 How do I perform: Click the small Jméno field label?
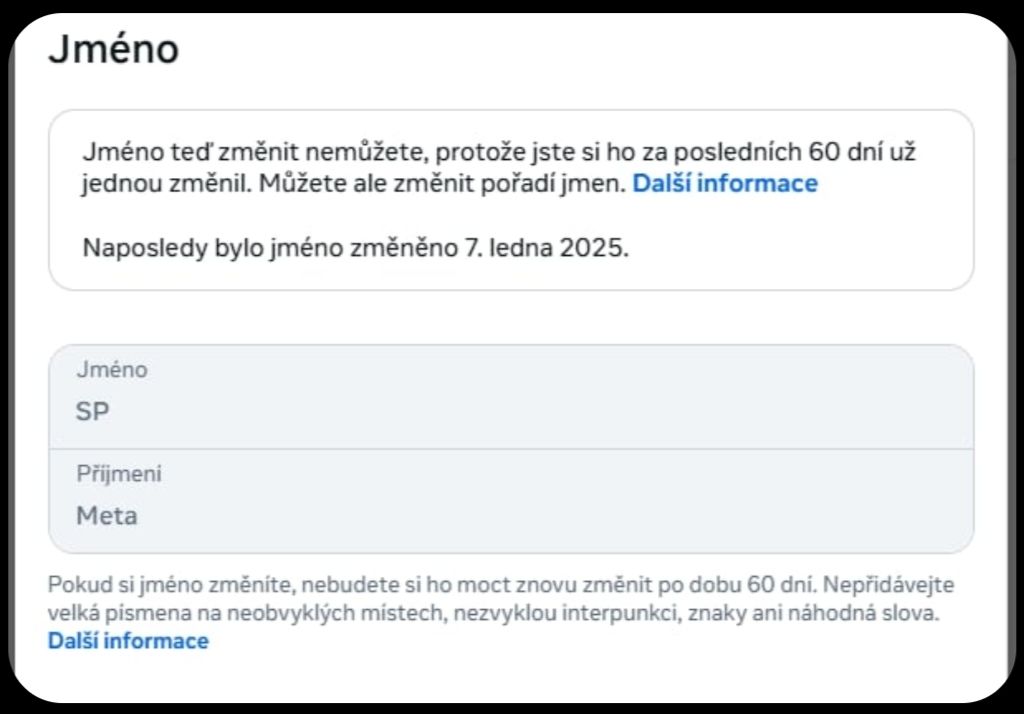tap(112, 370)
